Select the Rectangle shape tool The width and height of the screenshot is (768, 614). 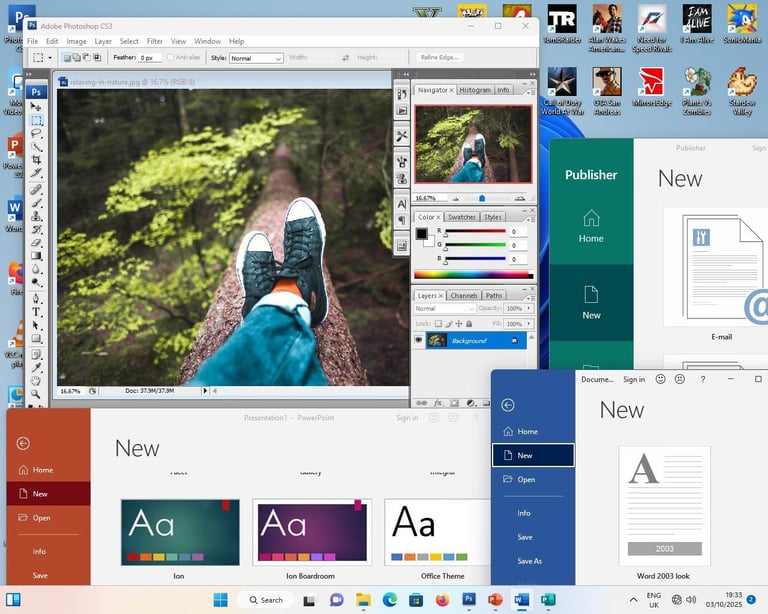pos(36,338)
